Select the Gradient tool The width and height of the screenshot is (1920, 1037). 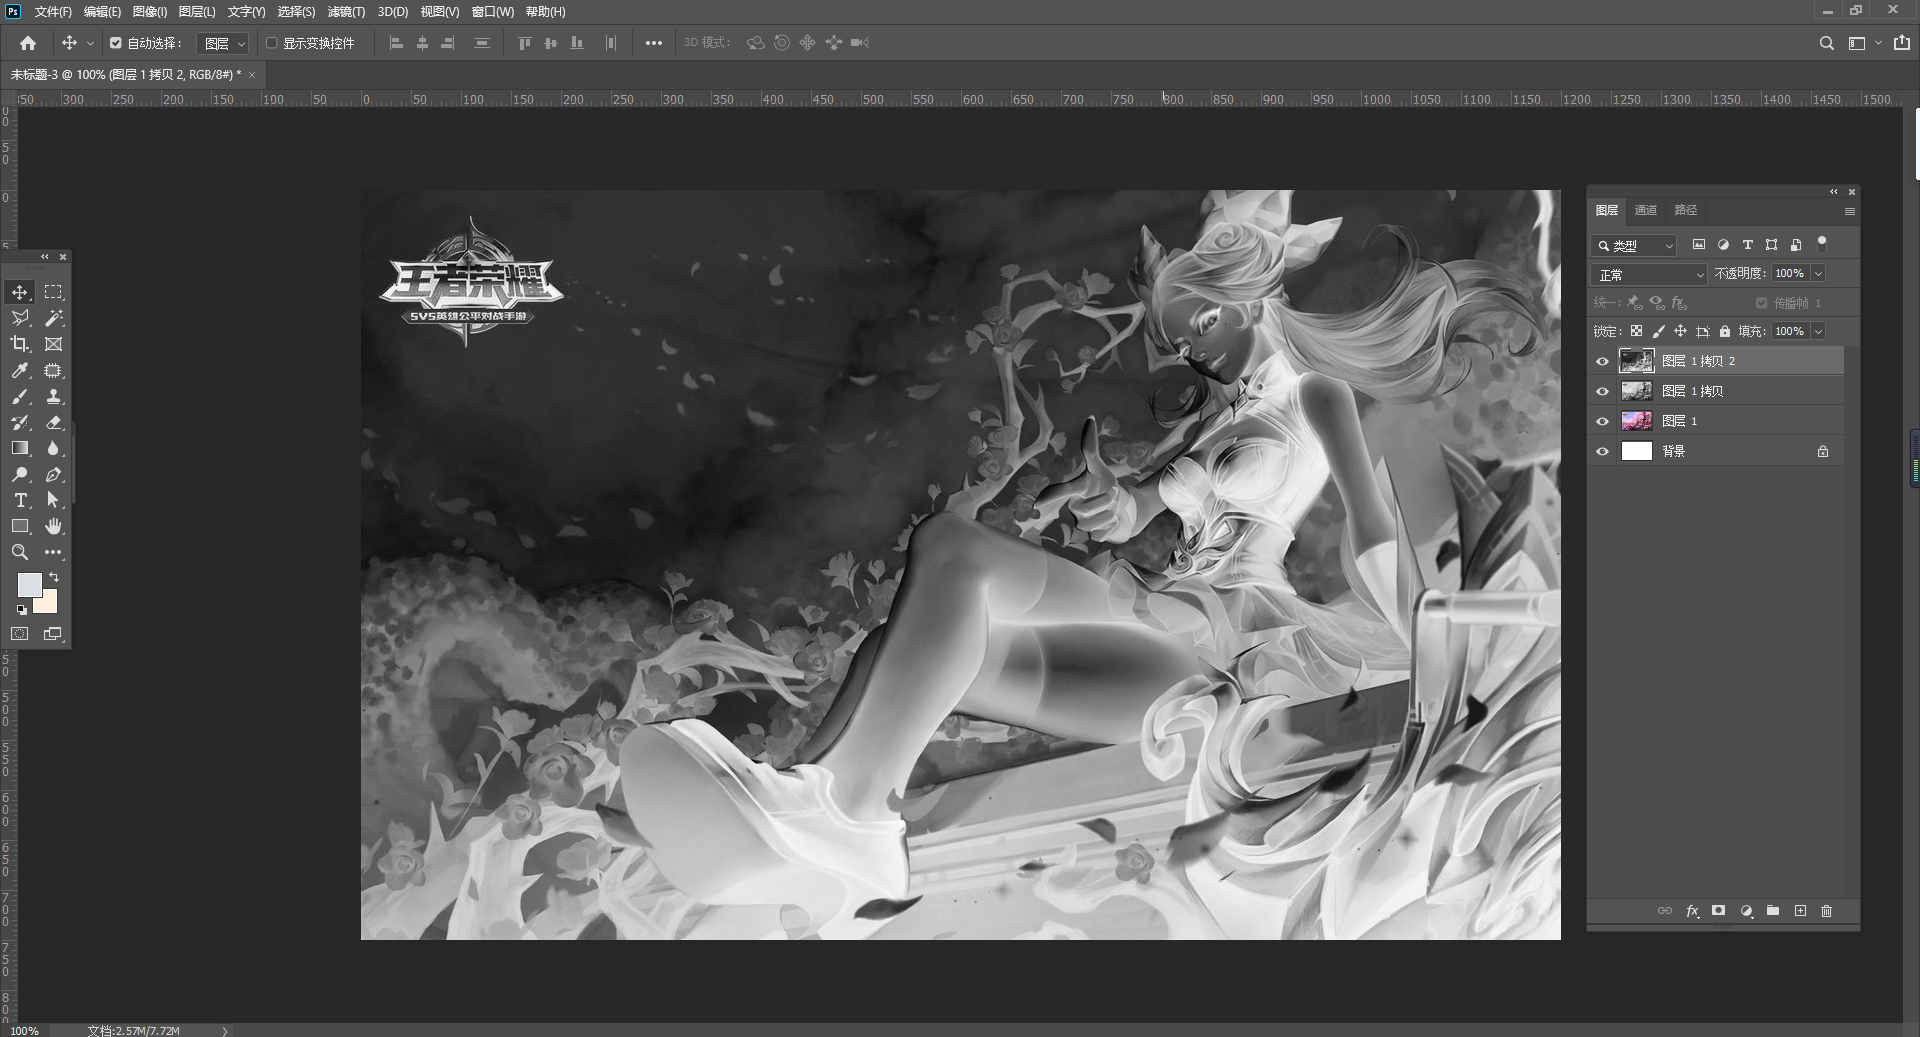pos(20,448)
